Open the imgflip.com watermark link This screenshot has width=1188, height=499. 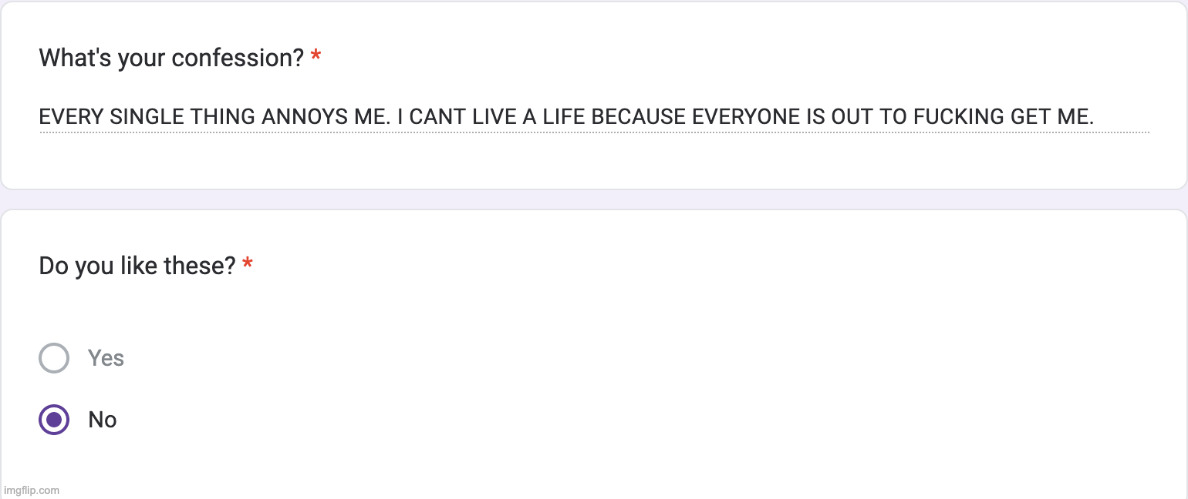click(x=31, y=490)
